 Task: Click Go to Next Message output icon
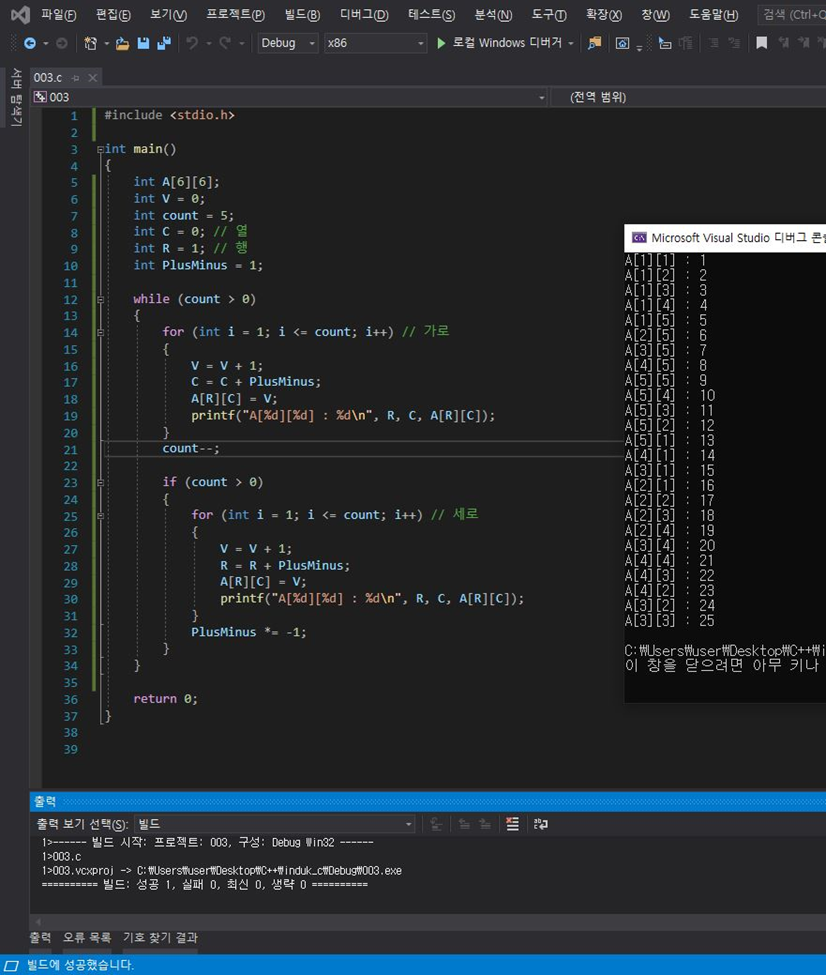point(485,824)
